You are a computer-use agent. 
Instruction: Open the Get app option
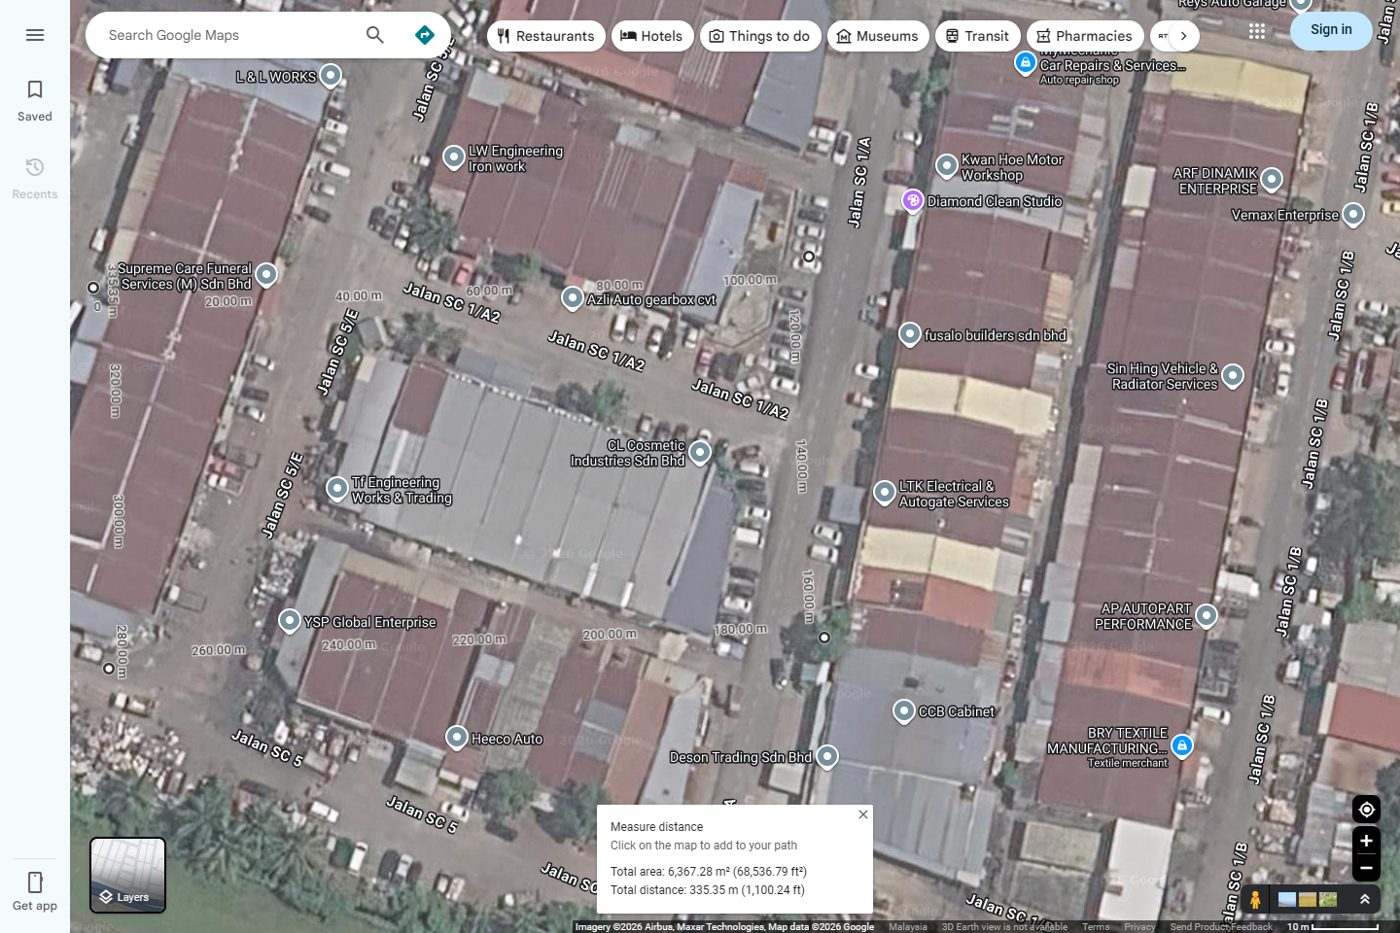(x=35, y=890)
